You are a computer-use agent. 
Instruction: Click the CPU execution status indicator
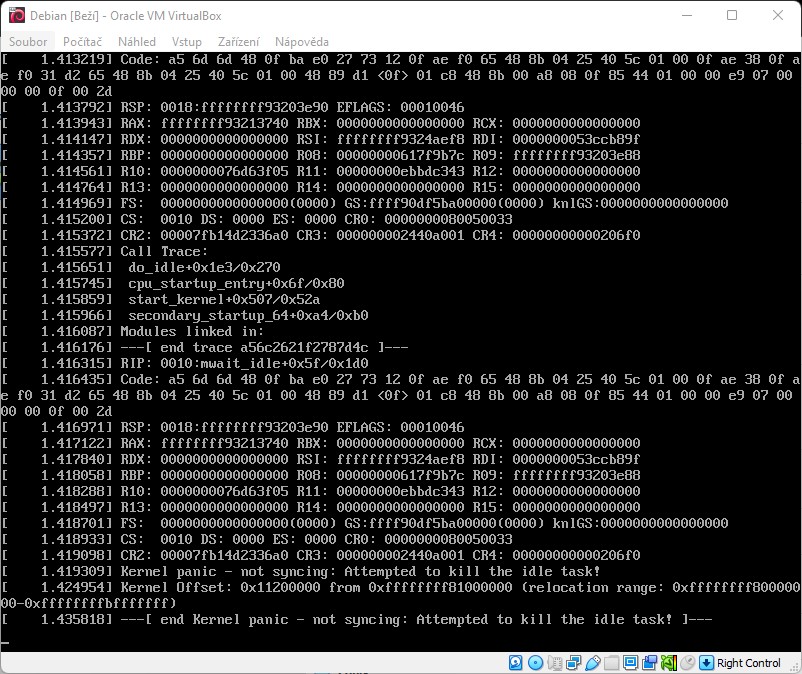click(x=668, y=663)
